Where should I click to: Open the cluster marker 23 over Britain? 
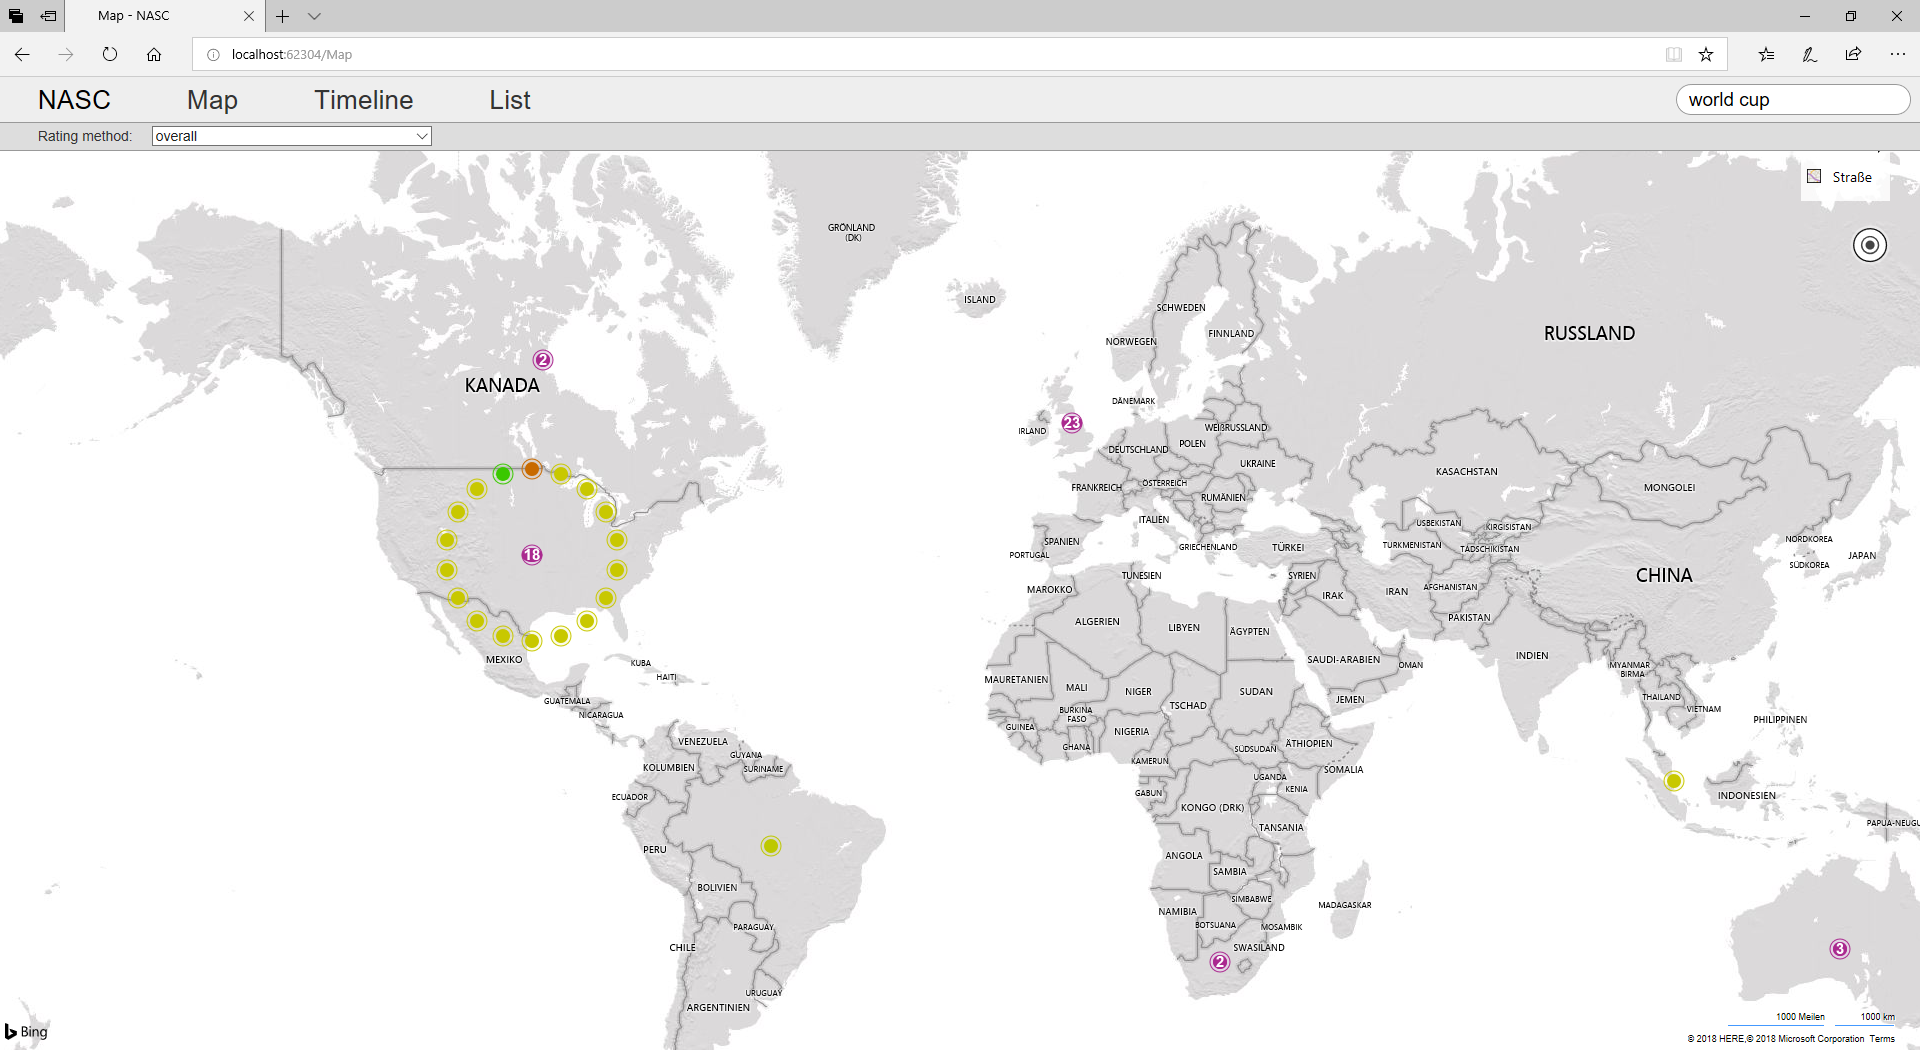(x=1072, y=423)
